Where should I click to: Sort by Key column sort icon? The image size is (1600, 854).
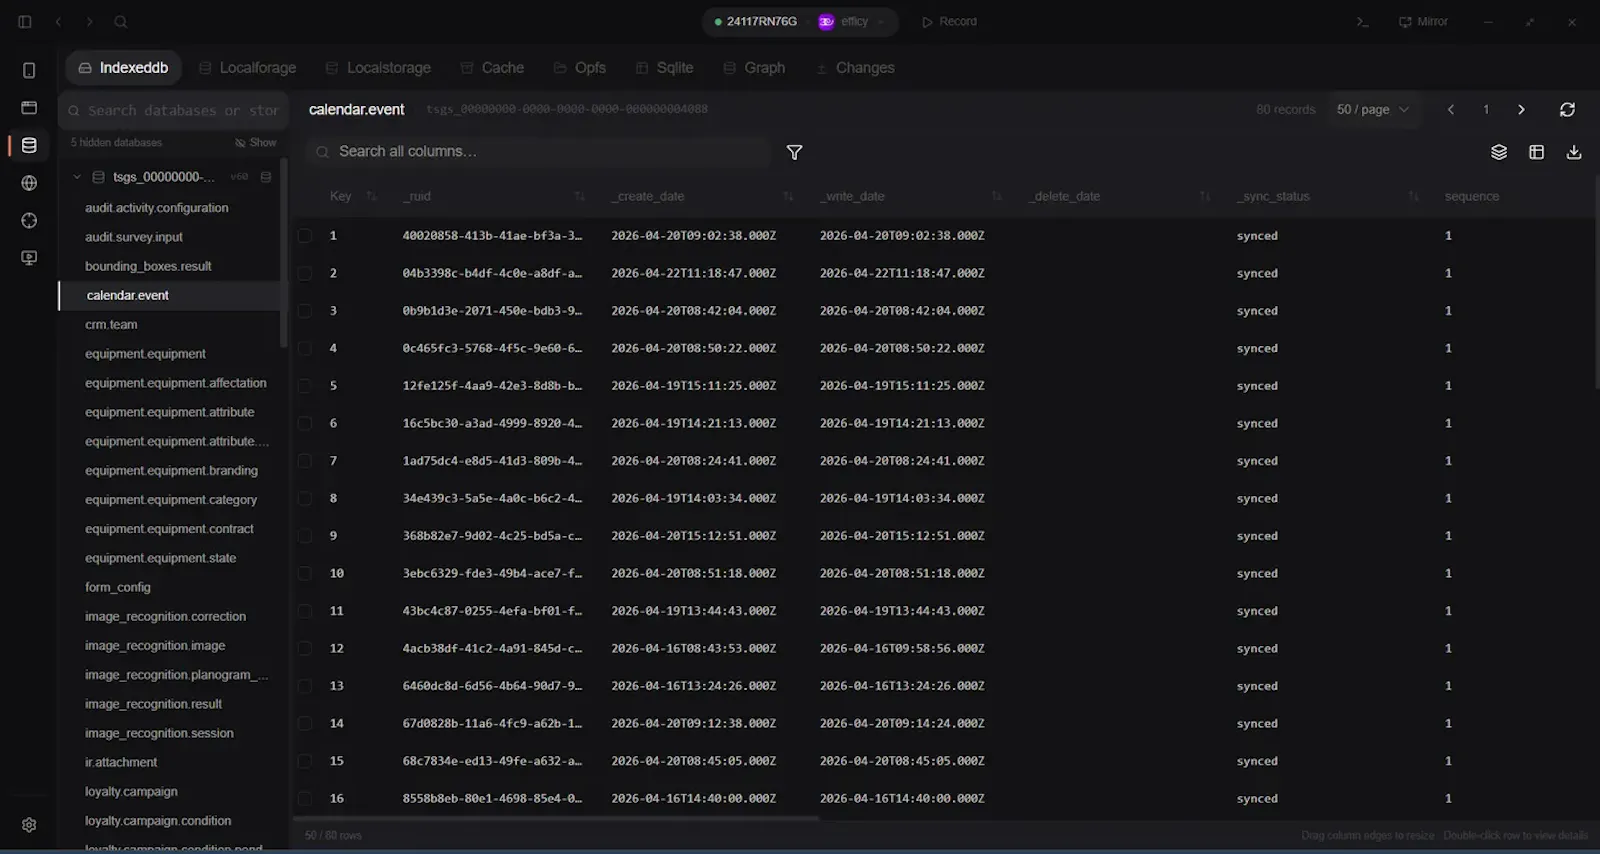[x=371, y=196]
